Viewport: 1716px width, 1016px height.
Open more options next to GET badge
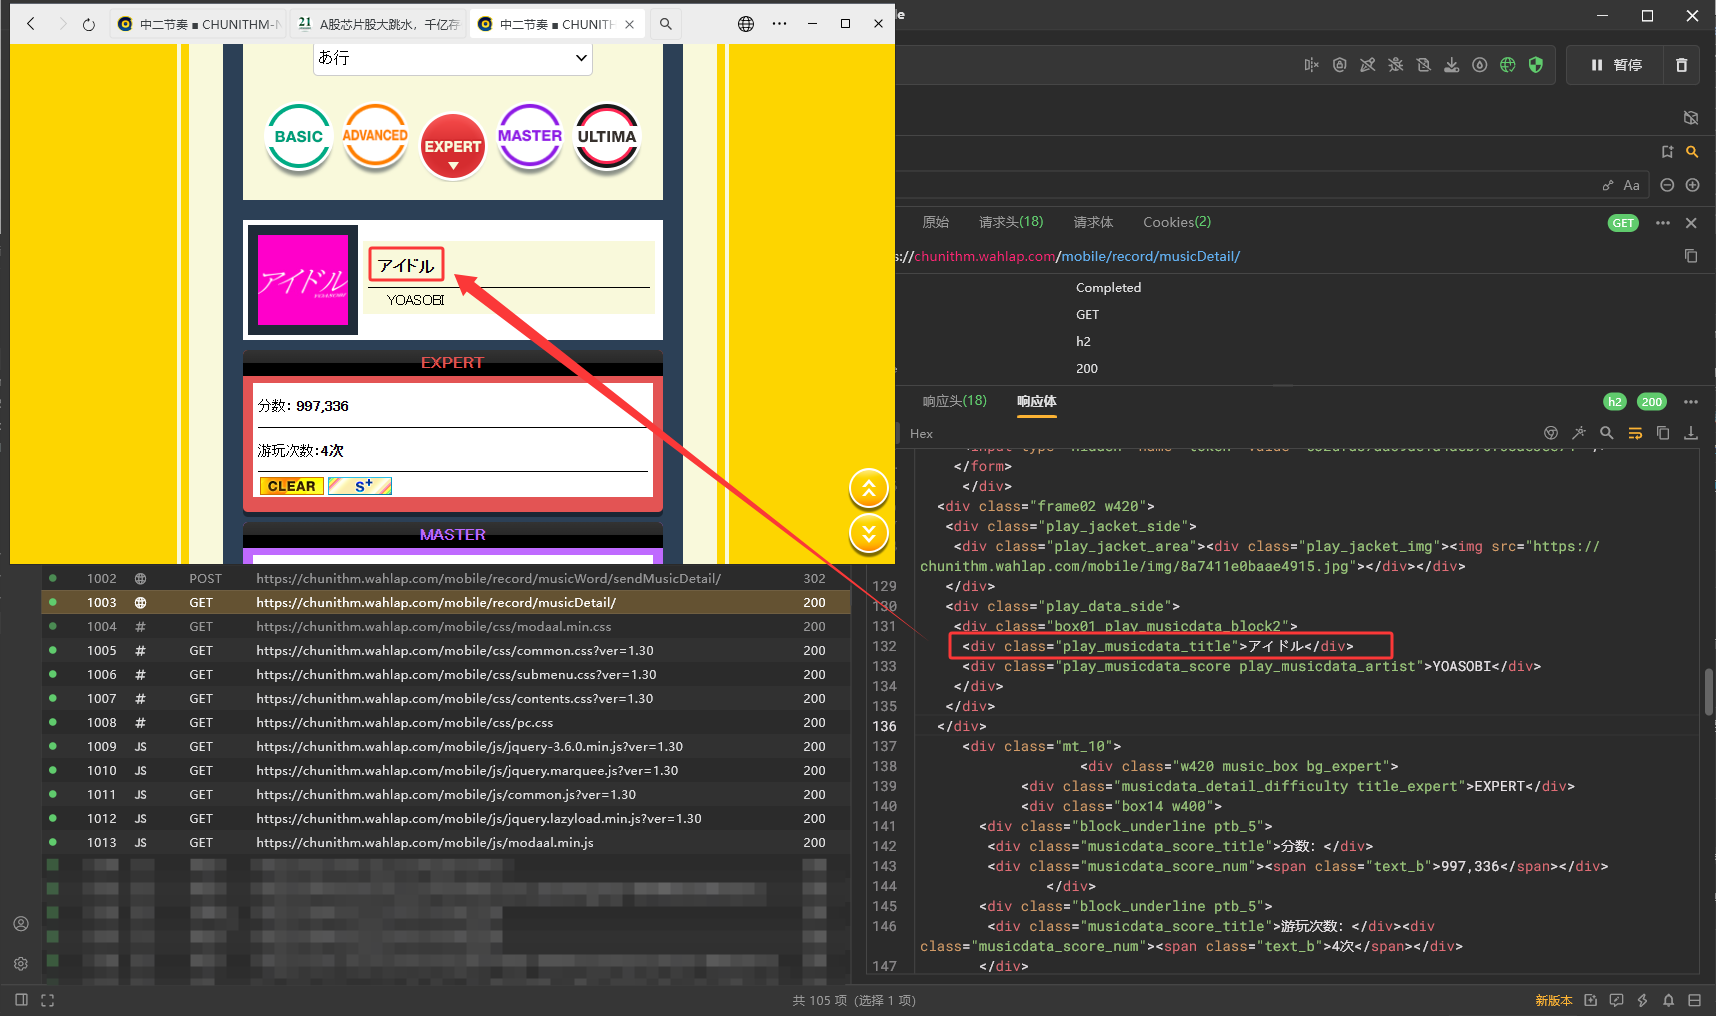point(1663,223)
